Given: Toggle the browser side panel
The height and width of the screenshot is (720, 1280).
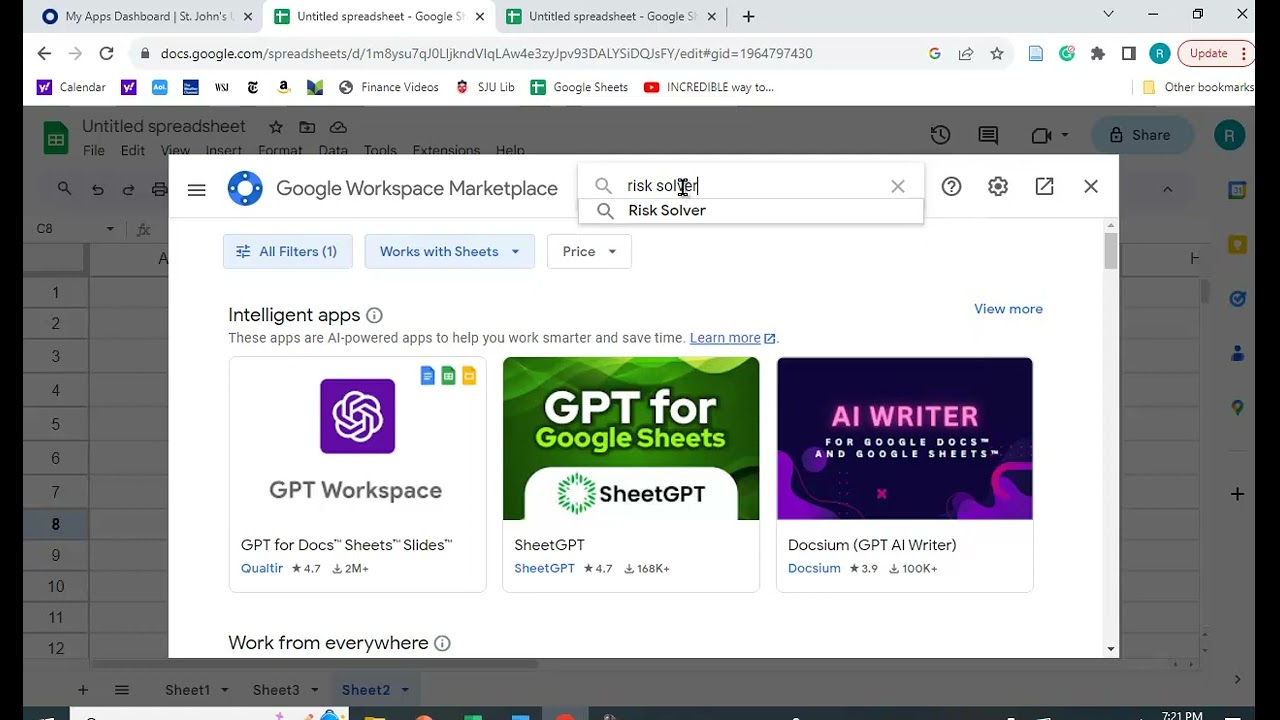Looking at the screenshot, I should point(1129,53).
